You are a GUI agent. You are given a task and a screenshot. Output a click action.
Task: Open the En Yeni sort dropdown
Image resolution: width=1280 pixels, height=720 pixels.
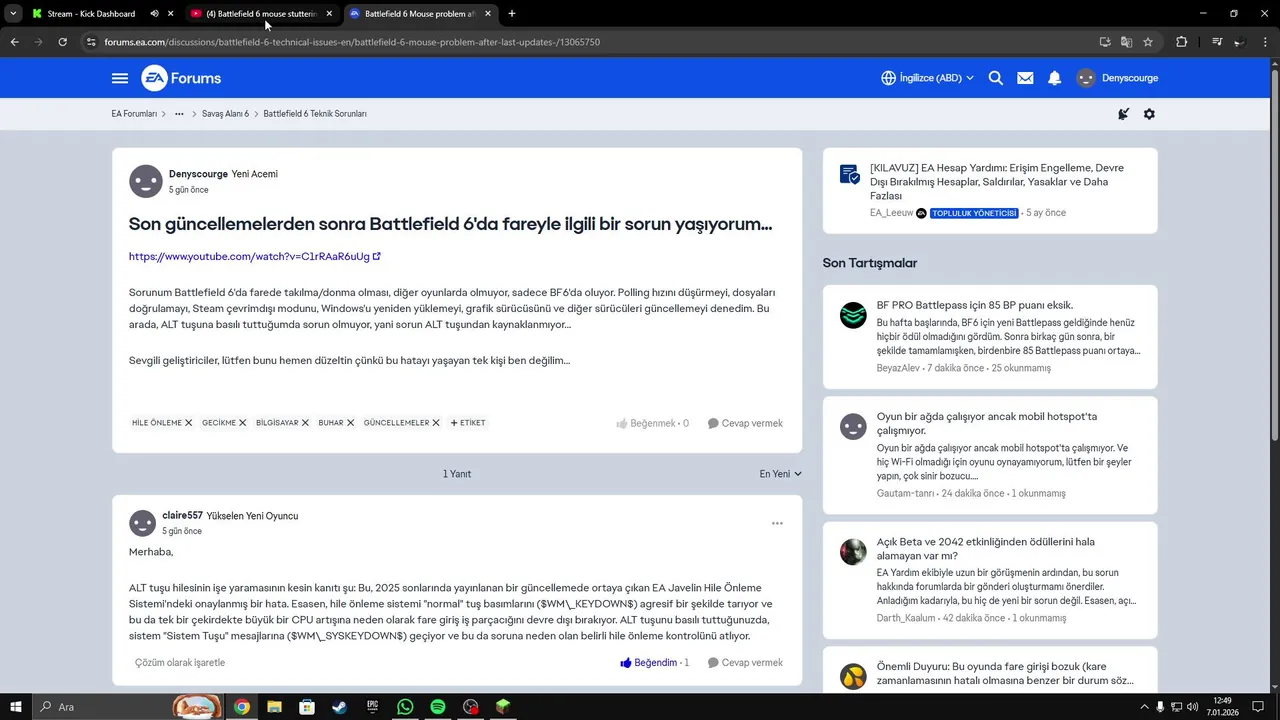point(780,474)
